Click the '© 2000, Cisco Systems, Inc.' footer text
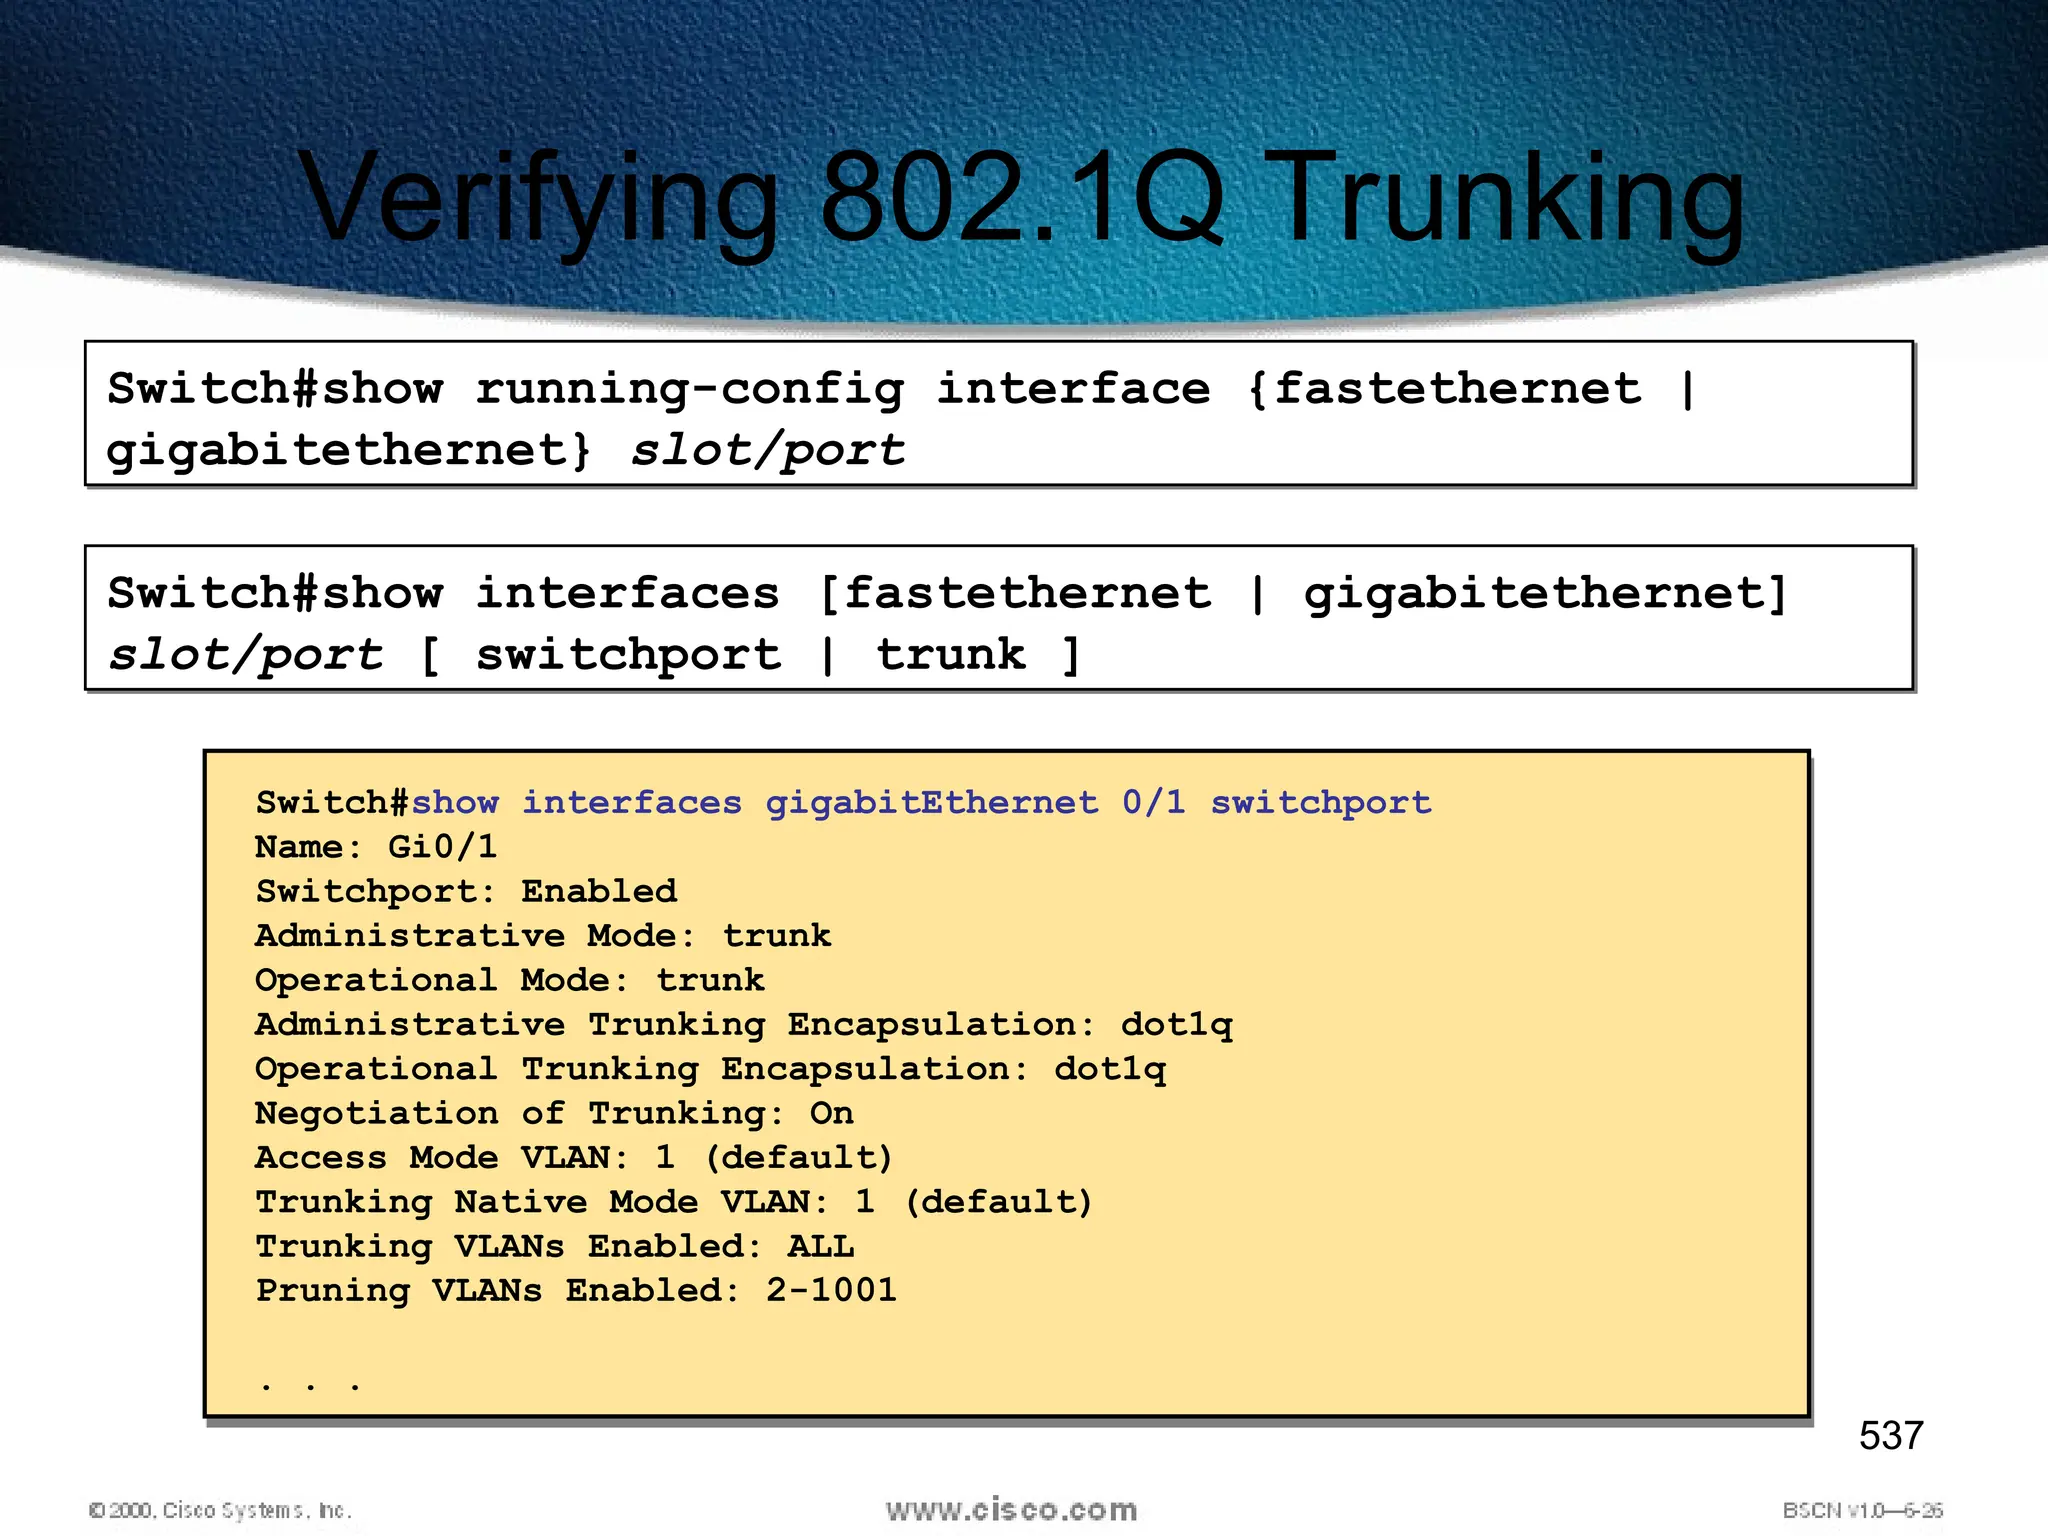The height and width of the screenshot is (1536, 2048). 220,1510
